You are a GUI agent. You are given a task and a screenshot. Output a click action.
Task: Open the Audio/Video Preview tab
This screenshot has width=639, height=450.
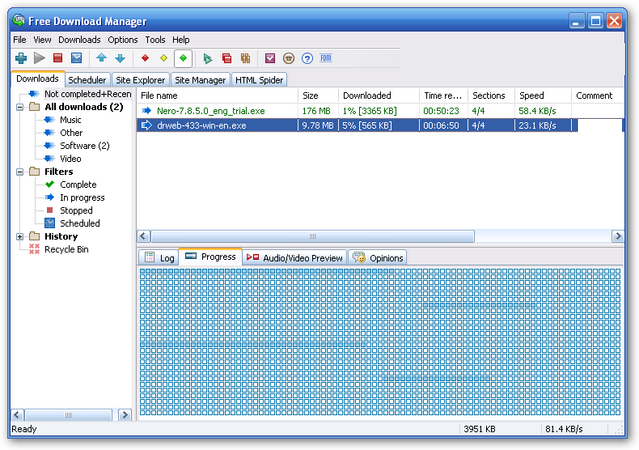pyautogui.click(x=295, y=258)
